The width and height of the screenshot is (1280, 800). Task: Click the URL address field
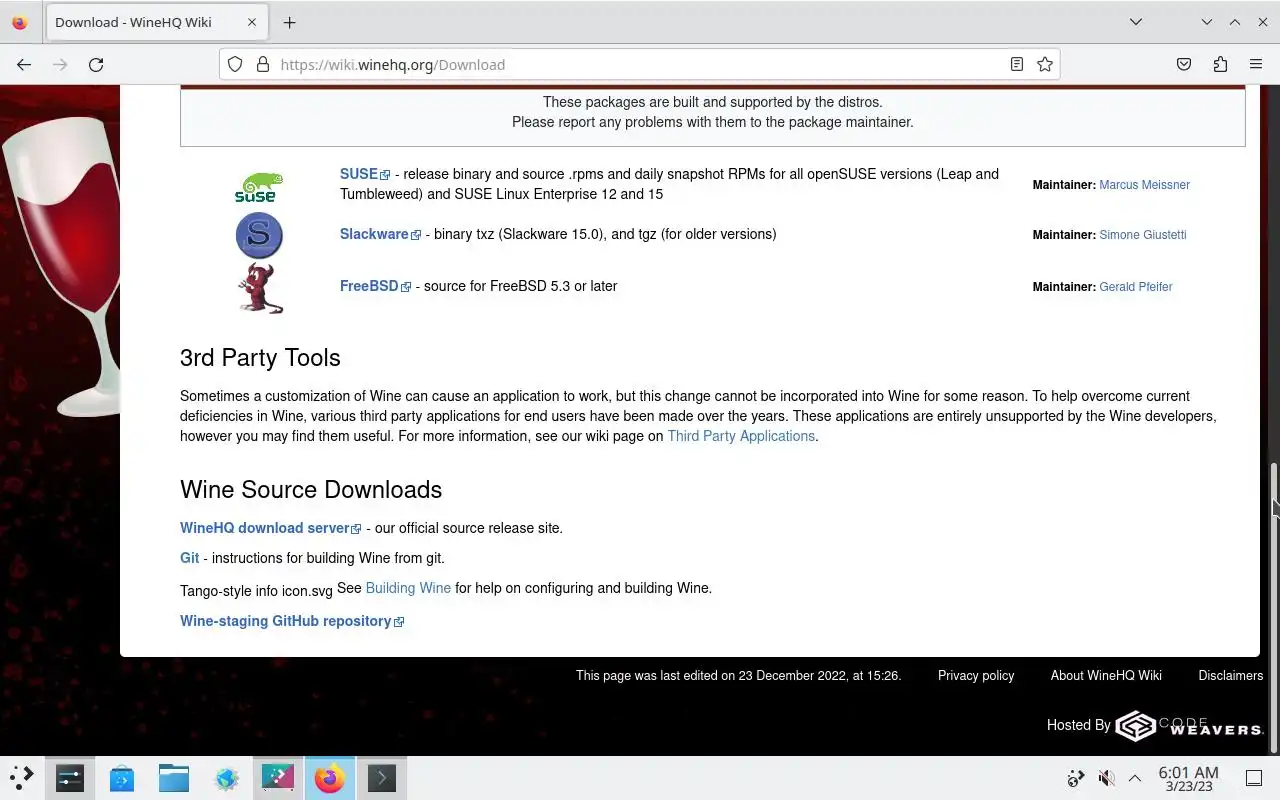(640, 64)
